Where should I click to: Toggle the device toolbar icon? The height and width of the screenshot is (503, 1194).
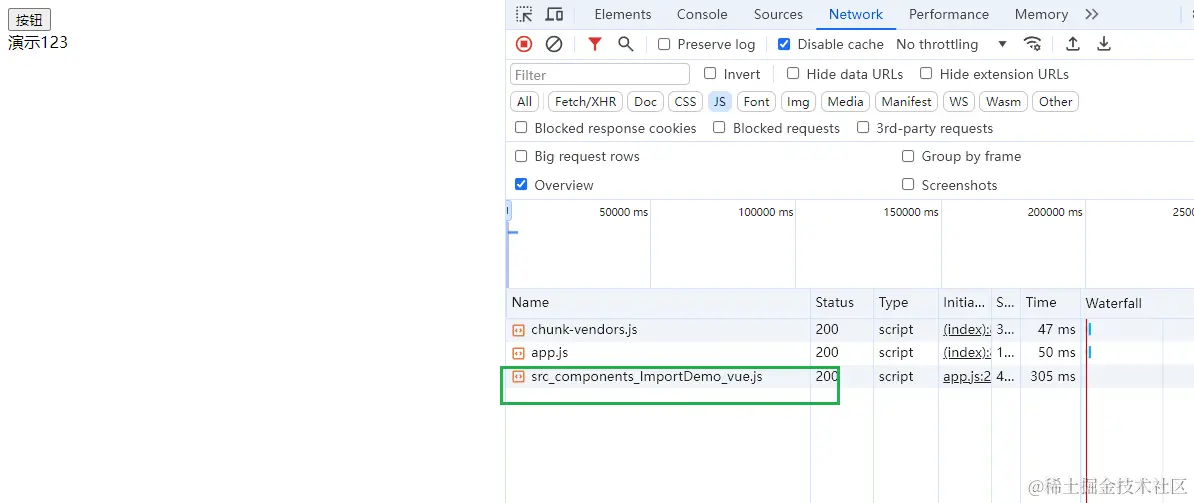554,14
